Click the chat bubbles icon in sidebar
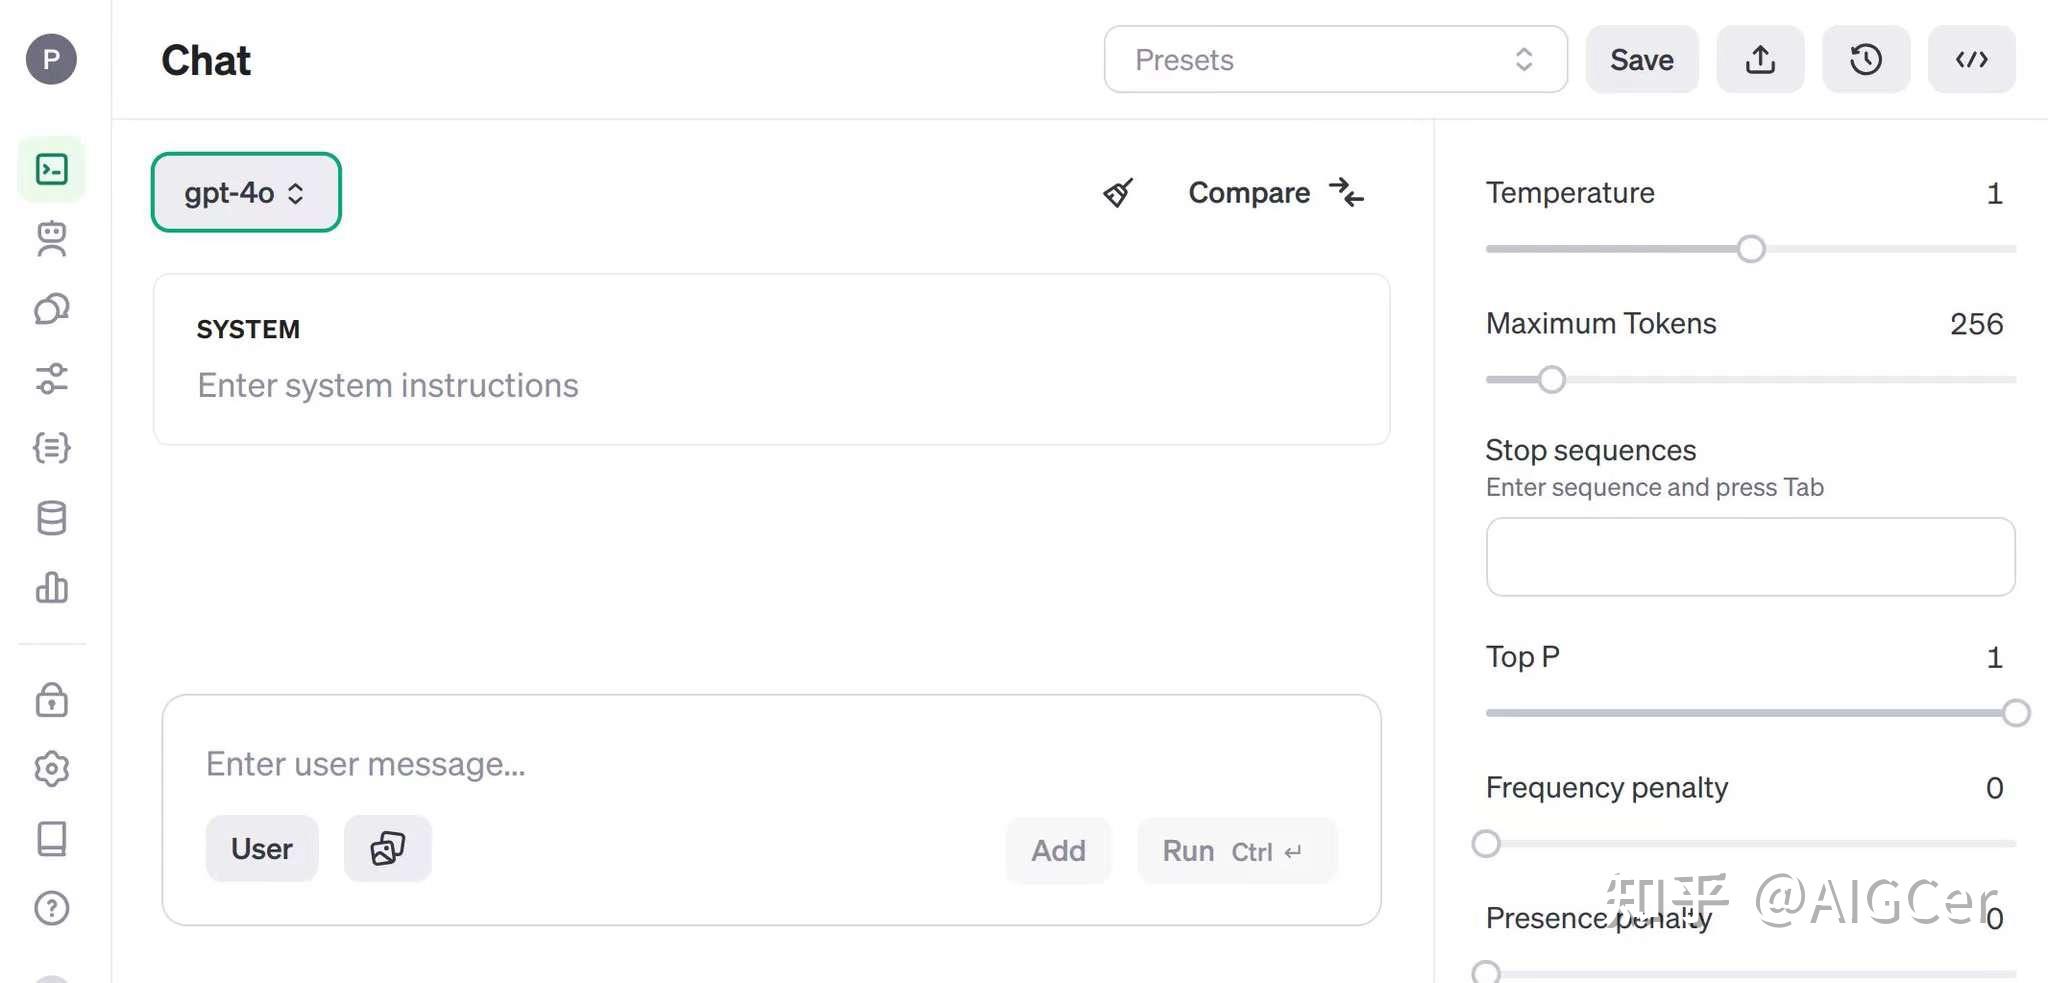The width and height of the screenshot is (2048, 983). point(52,309)
